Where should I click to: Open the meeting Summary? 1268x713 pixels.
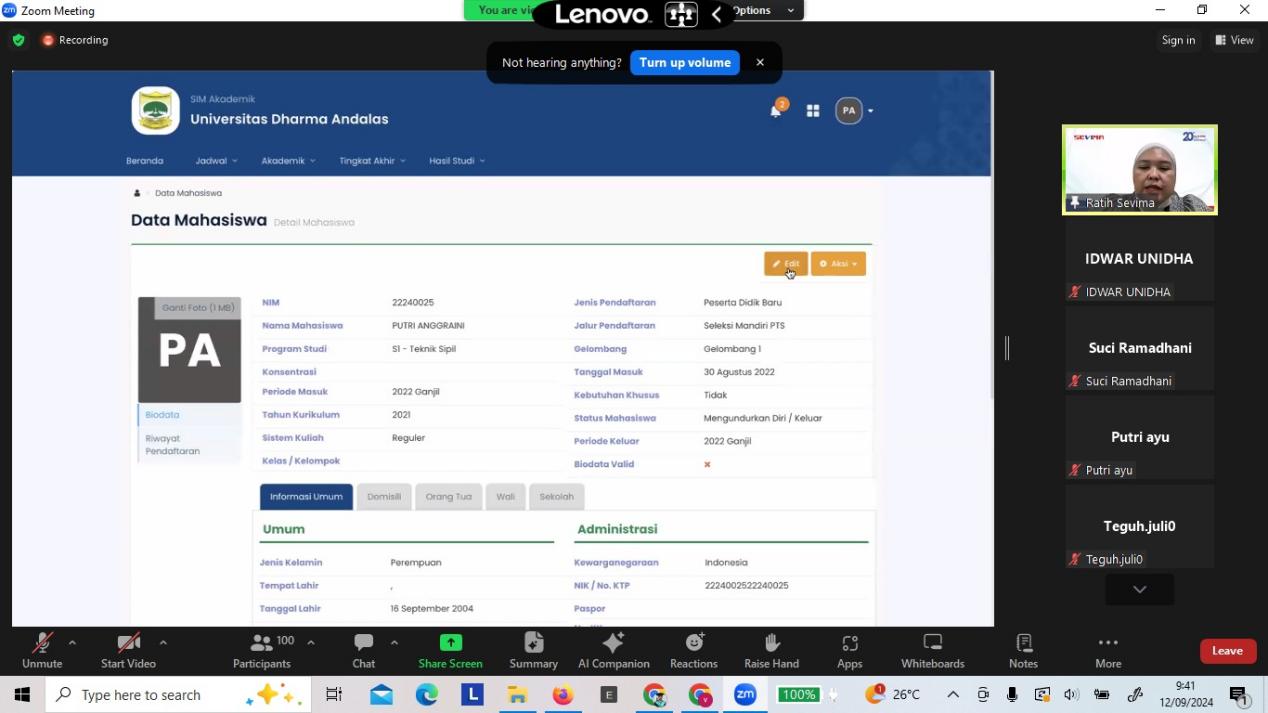(x=533, y=650)
